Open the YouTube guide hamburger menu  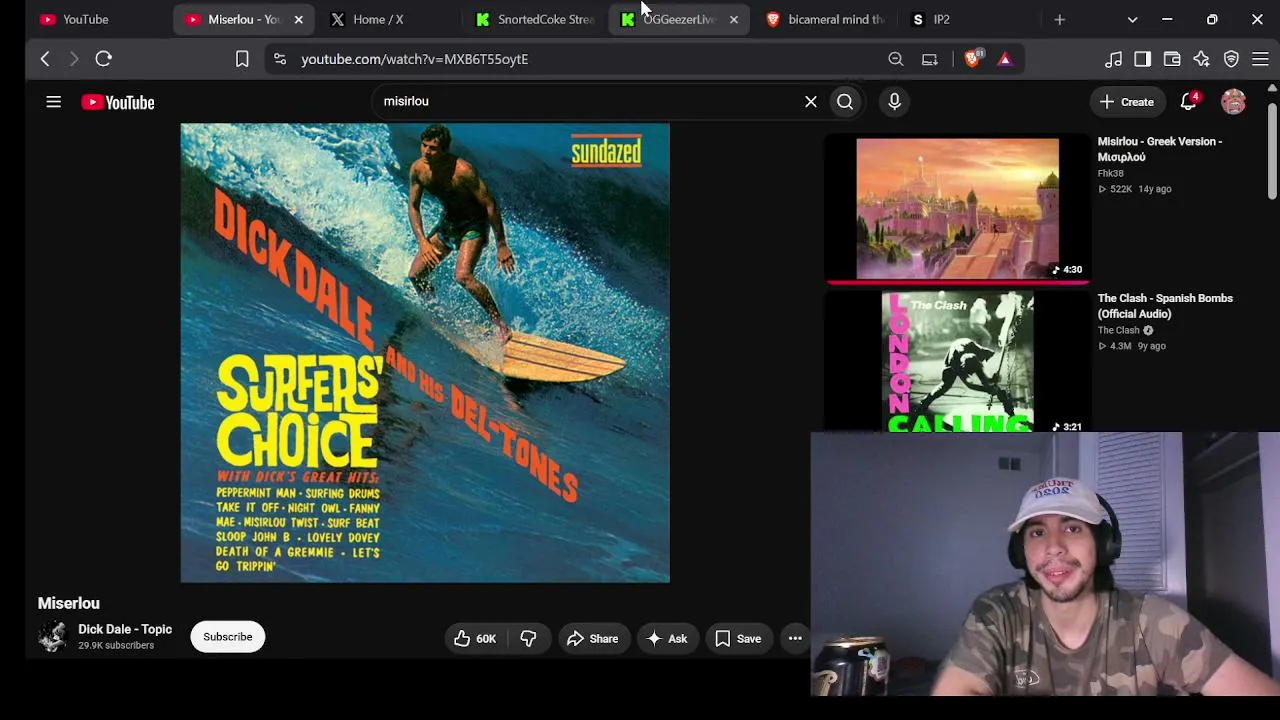click(x=54, y=102)
